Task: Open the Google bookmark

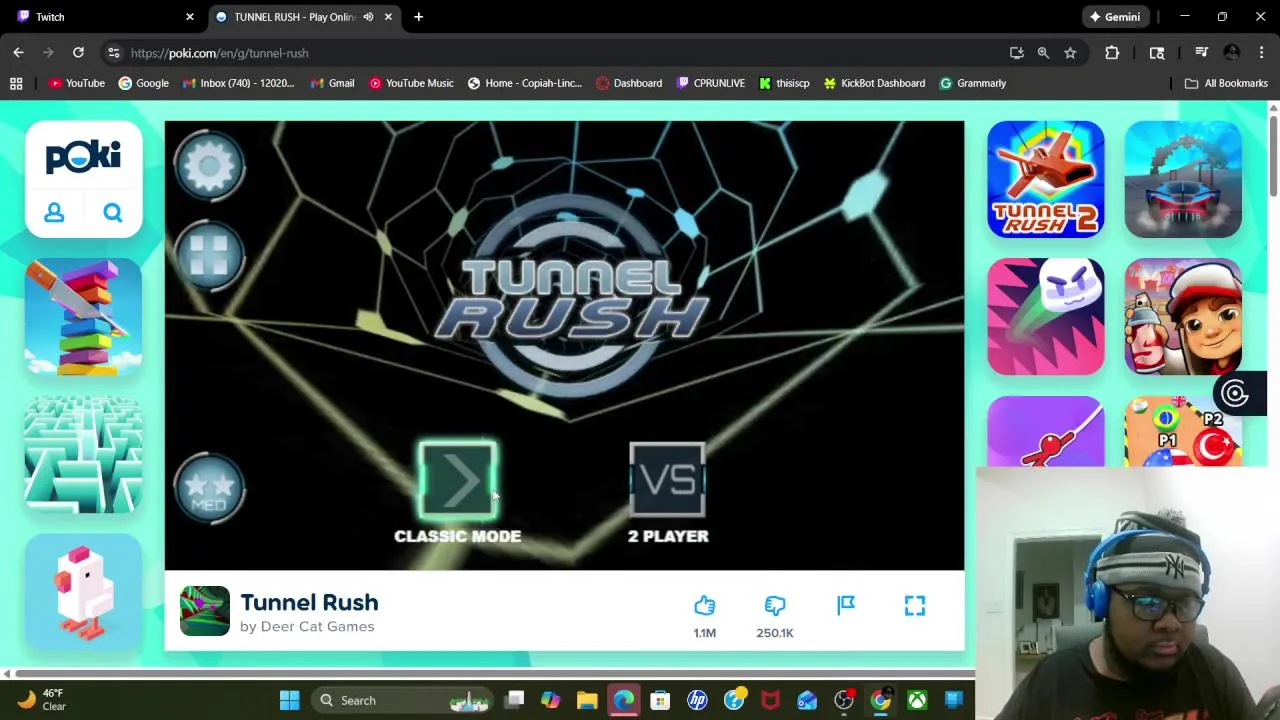Action: [143, 83]
